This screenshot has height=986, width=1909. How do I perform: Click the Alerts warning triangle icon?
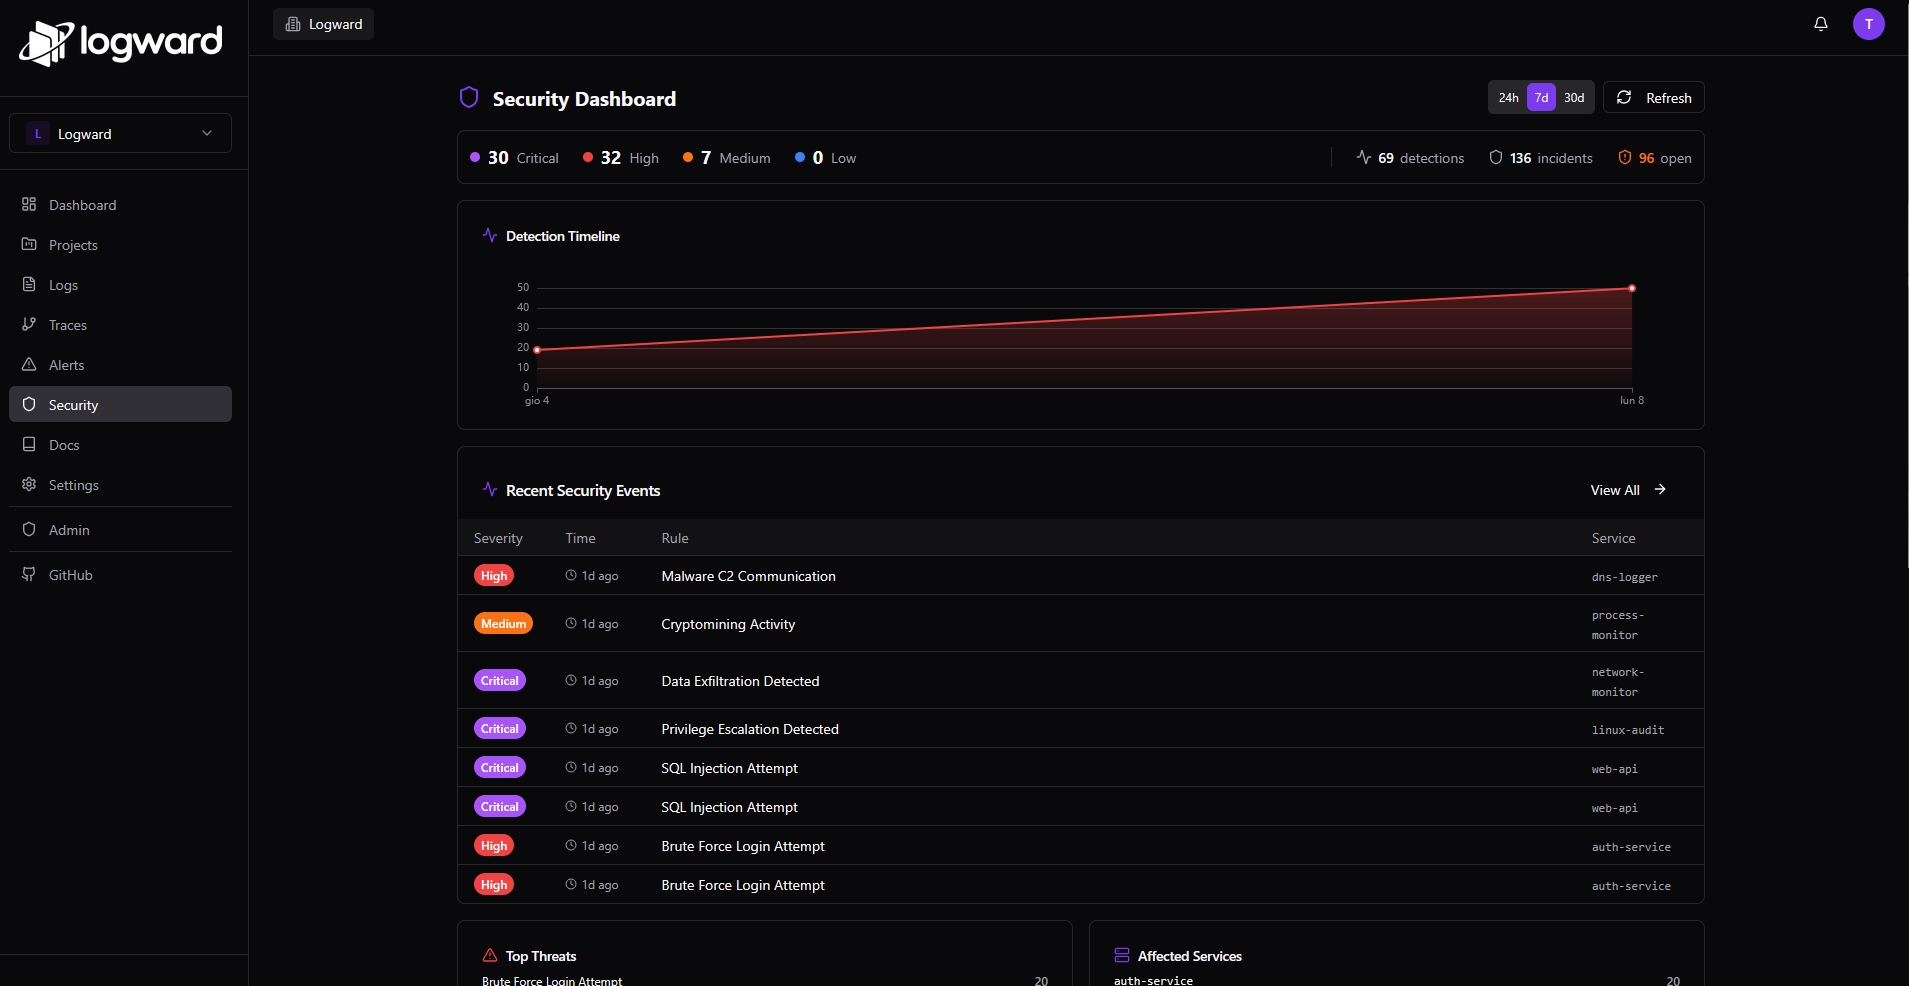30,364
